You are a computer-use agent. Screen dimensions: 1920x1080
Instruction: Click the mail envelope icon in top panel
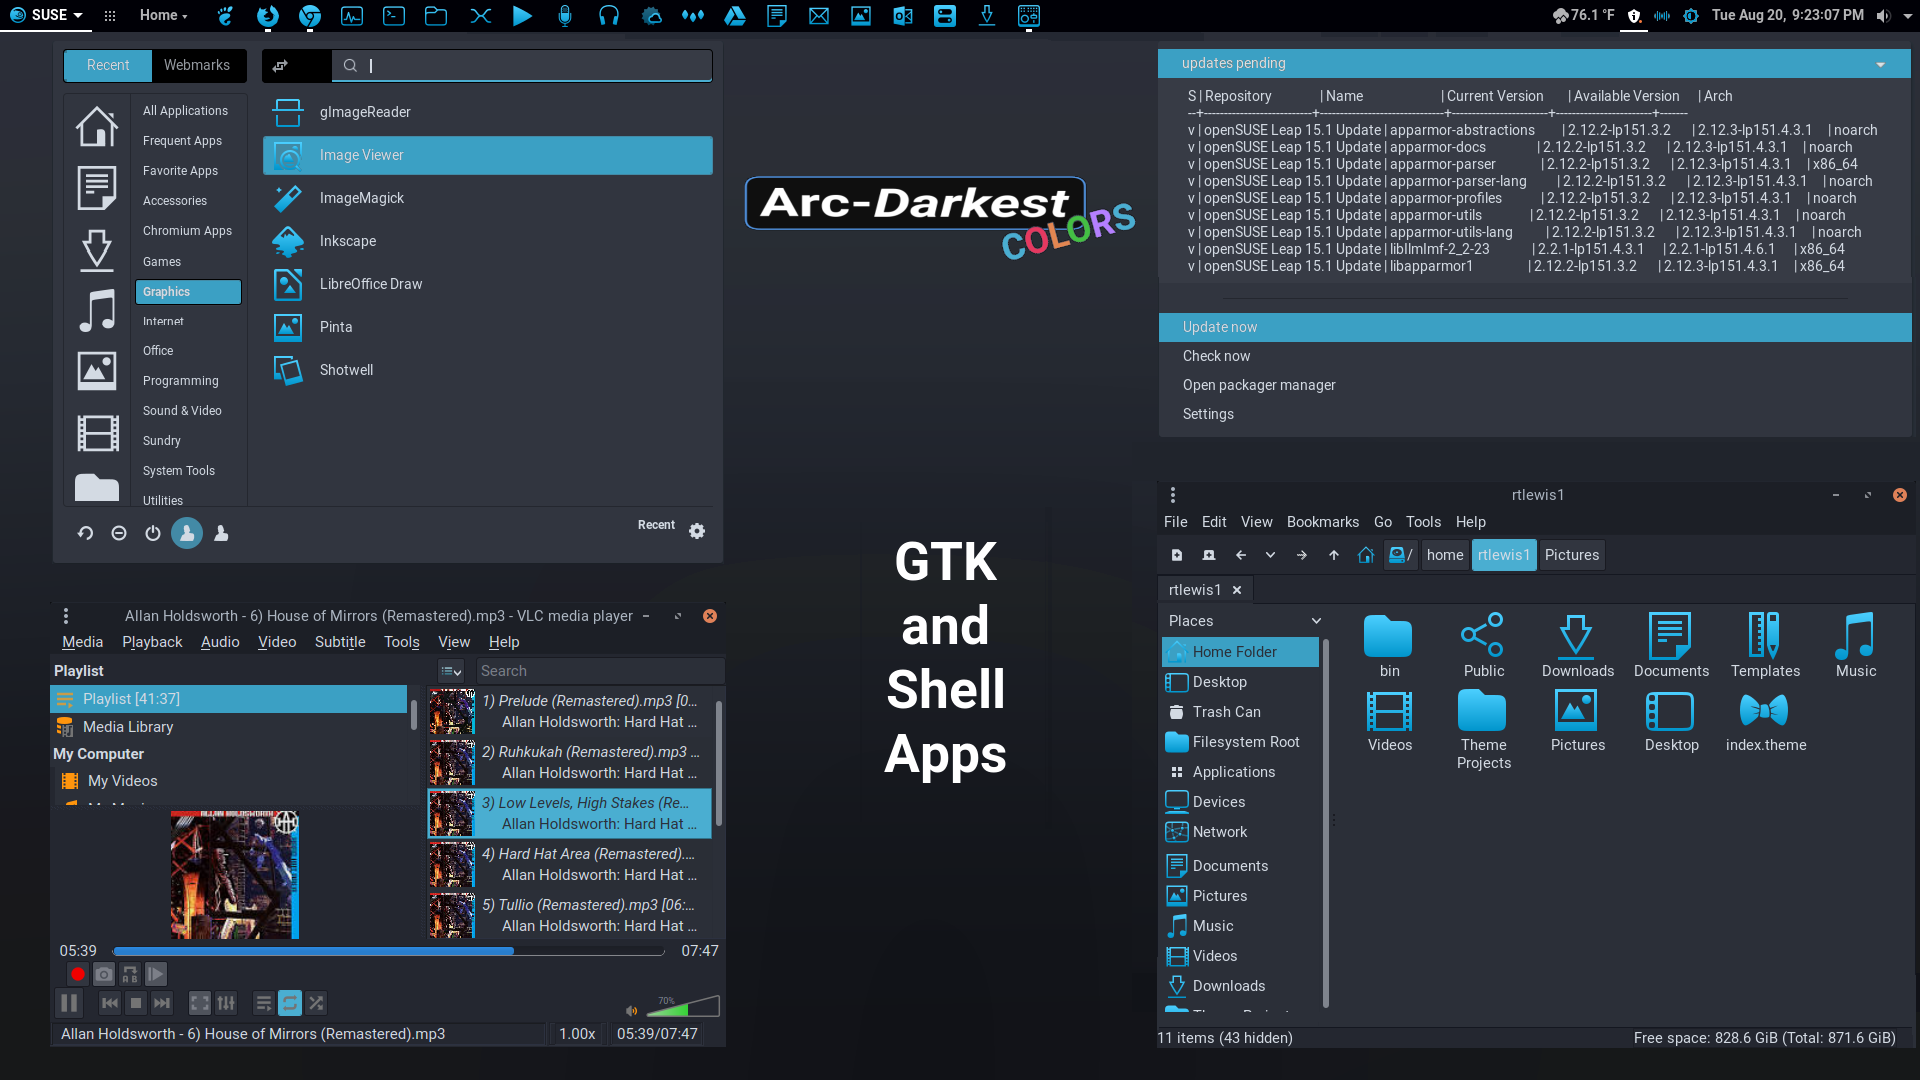click(x=819, y=15)
